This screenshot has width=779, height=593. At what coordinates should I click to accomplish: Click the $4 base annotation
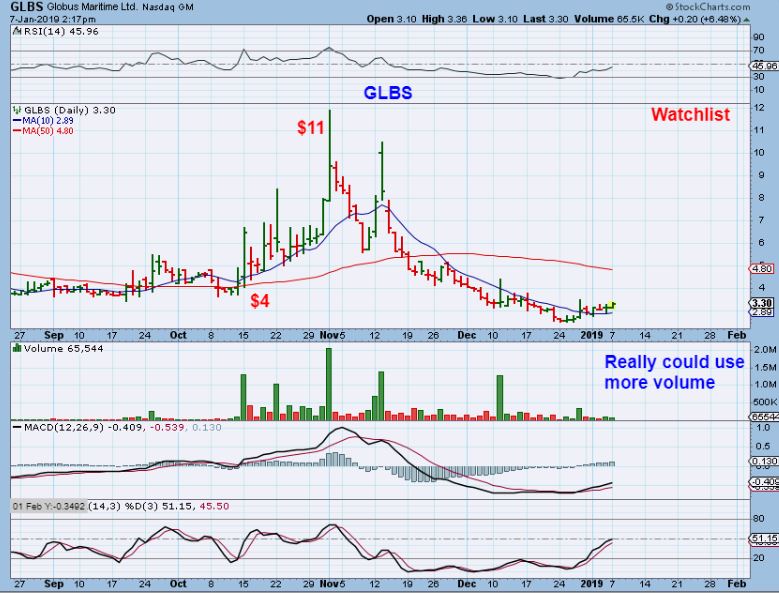[260, 300]
